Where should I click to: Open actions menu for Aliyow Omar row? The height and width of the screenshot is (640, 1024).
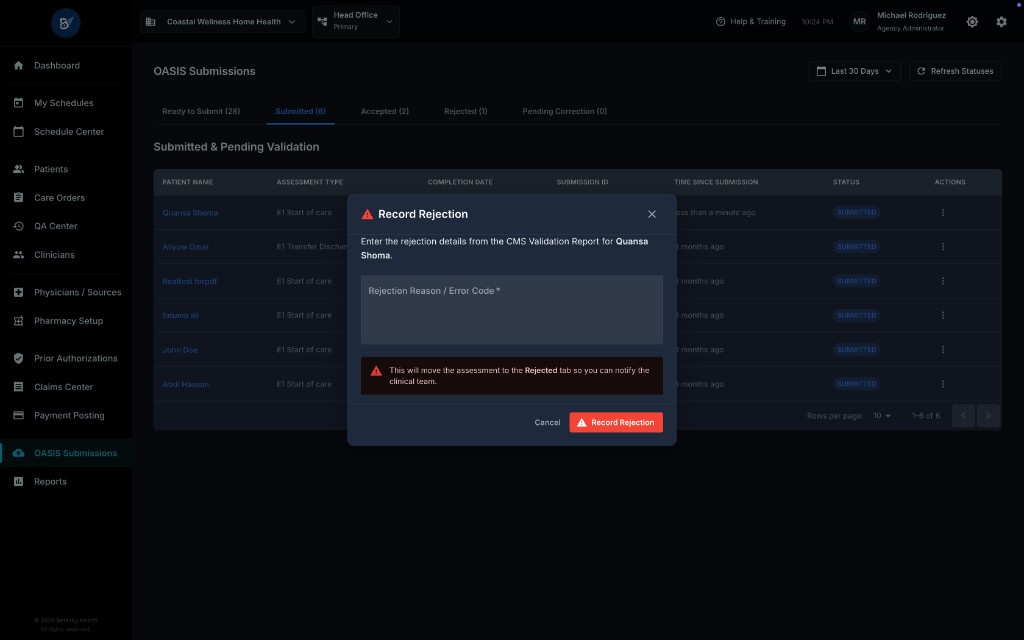[x=942, y=247]
